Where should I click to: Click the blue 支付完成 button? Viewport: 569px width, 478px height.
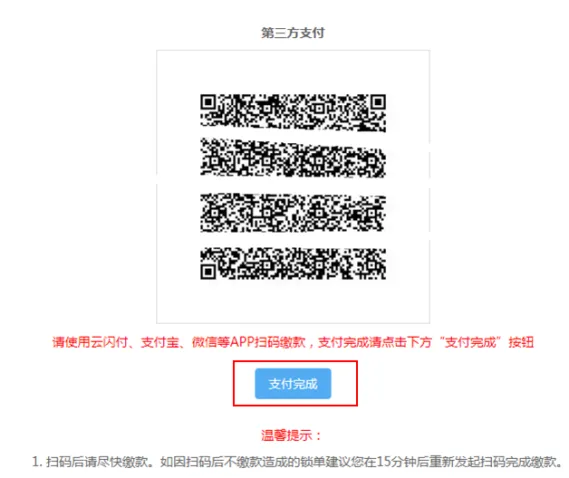point(293,383)
